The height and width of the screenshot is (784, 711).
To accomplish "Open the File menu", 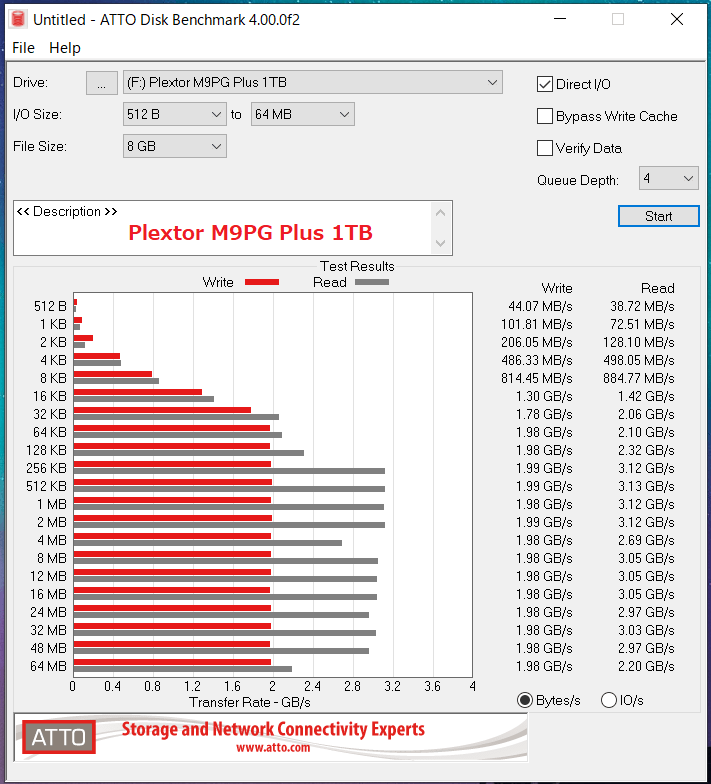I will pyautogui.click(x=23, y=48).
